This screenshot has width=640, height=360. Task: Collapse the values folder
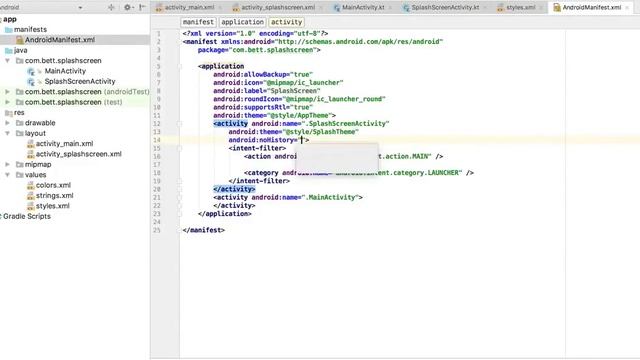click(7, 175)
